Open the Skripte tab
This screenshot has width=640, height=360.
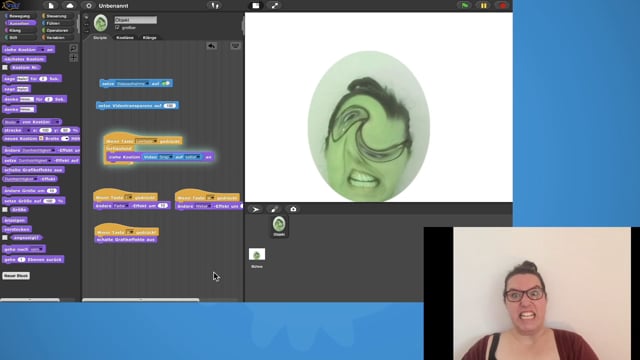pos(100,38)
